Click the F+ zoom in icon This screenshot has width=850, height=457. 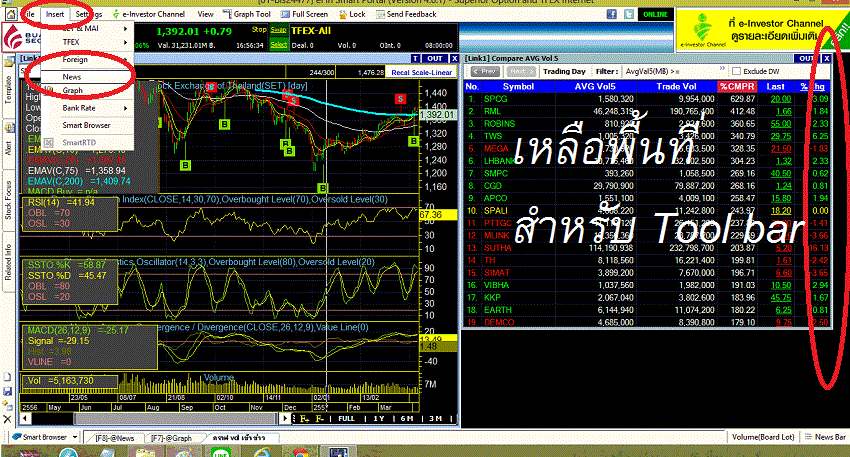[305, 419]
